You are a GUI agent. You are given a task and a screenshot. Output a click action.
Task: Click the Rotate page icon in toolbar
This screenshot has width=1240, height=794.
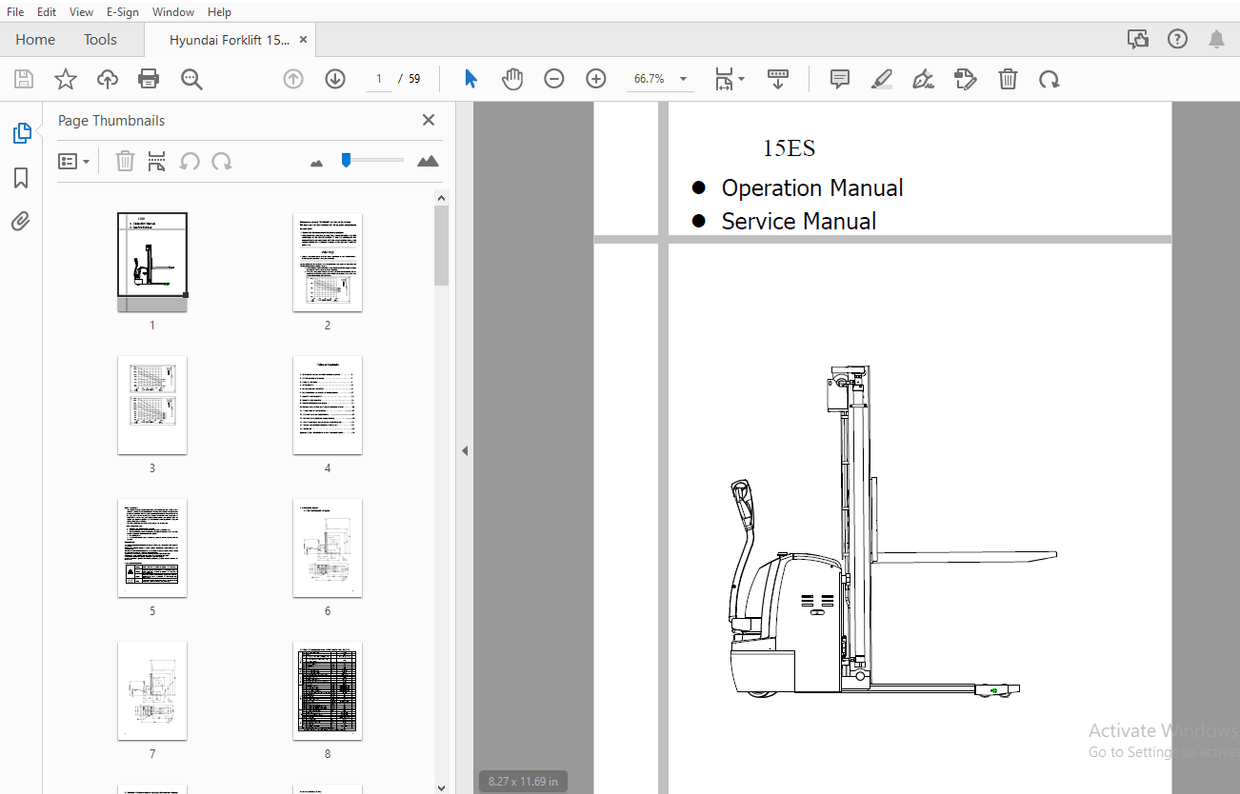pyautogui.click(x=1049, y=79)
